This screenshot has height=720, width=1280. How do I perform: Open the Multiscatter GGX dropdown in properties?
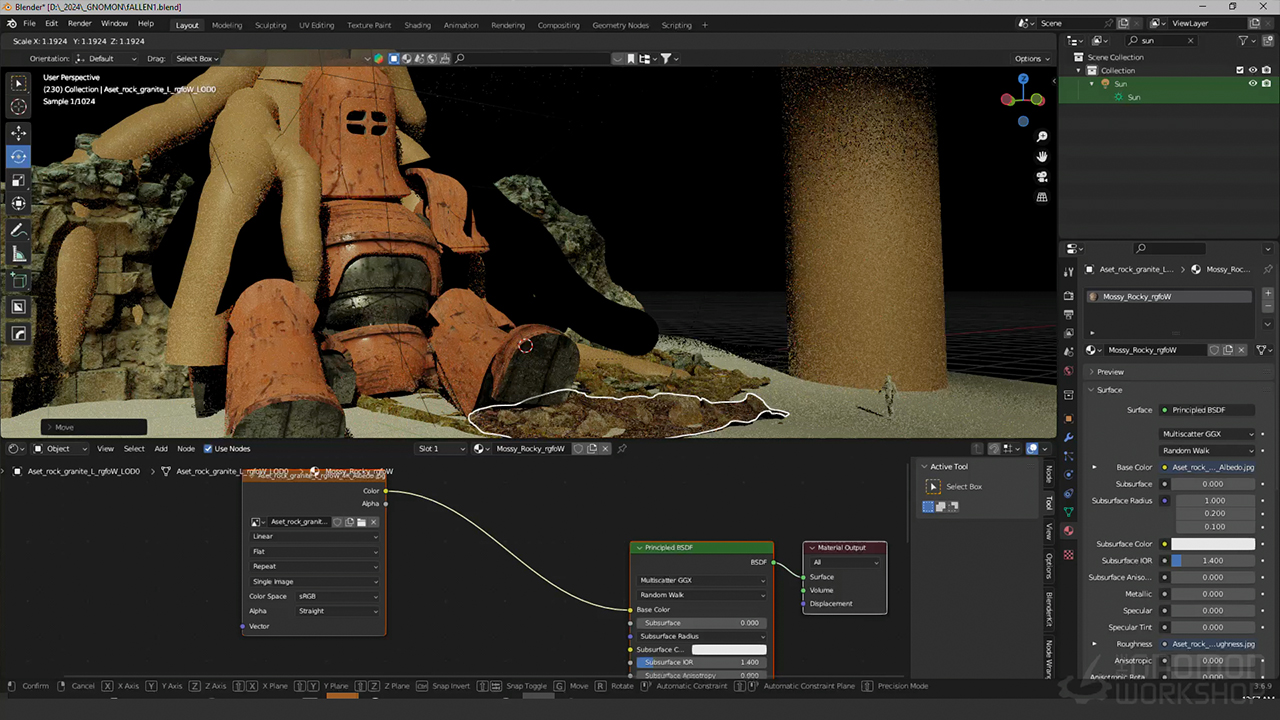1207,434
